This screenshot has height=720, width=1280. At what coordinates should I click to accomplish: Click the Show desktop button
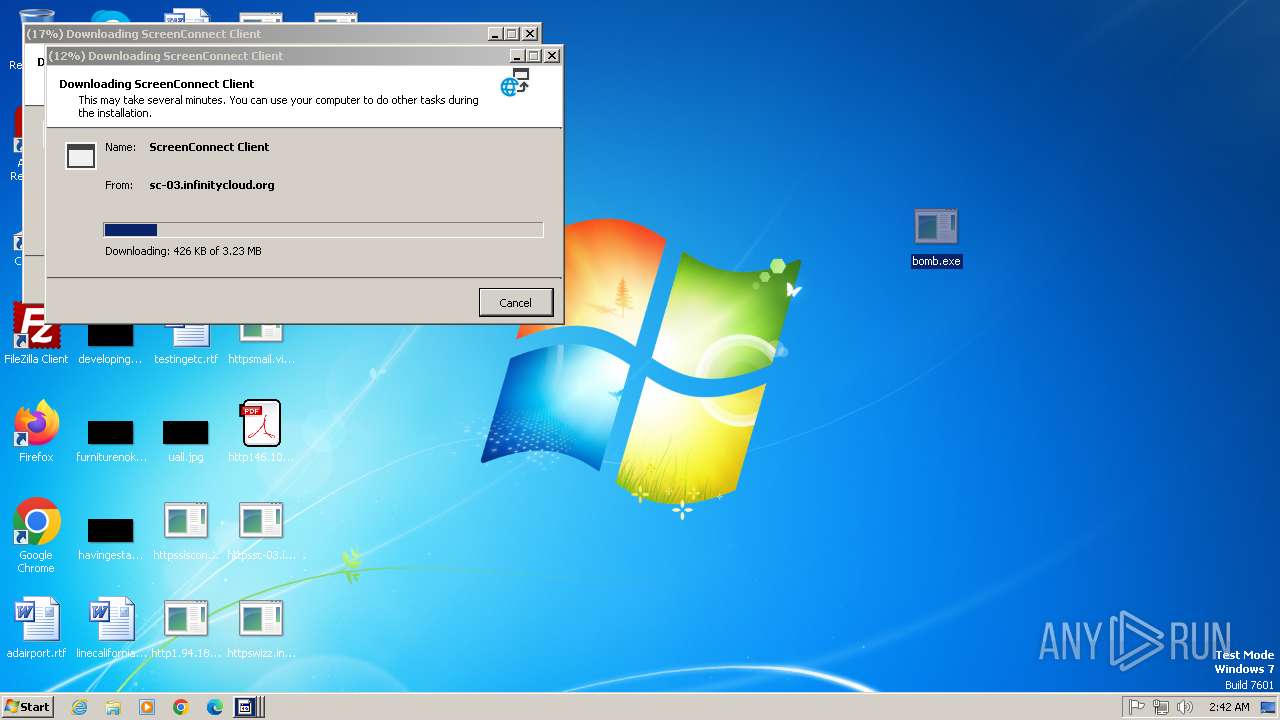click(x=1269, y=707)
